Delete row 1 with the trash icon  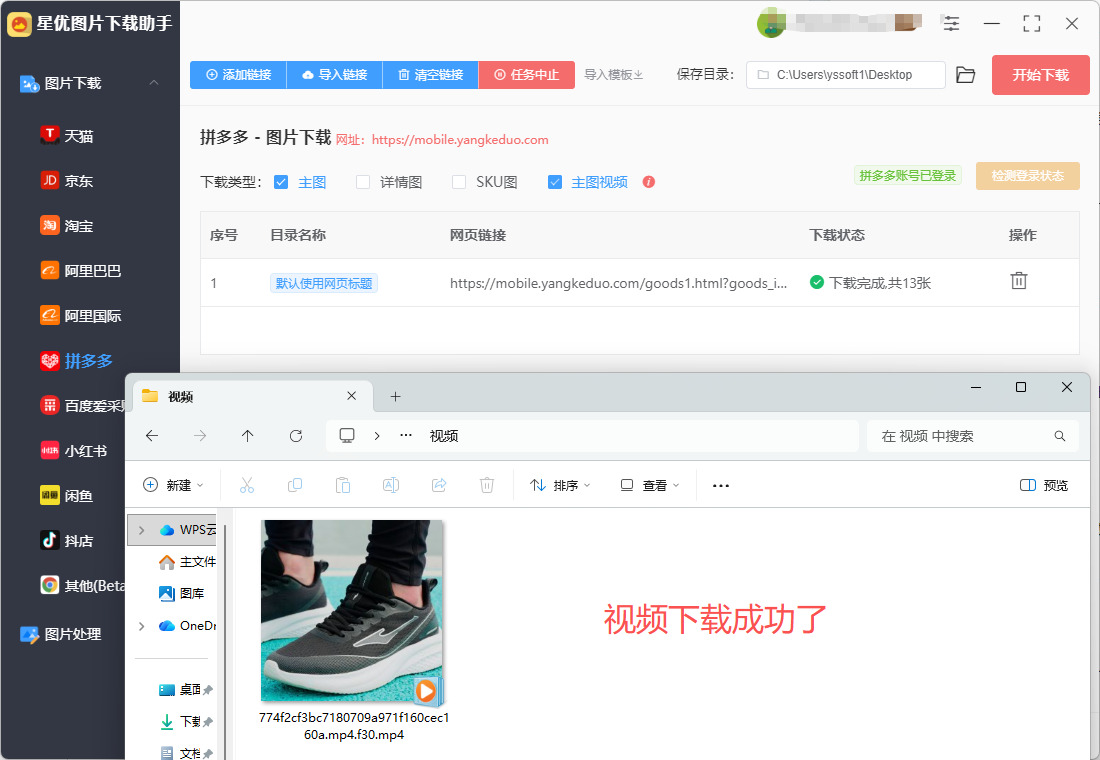(x=1019, y=281)
